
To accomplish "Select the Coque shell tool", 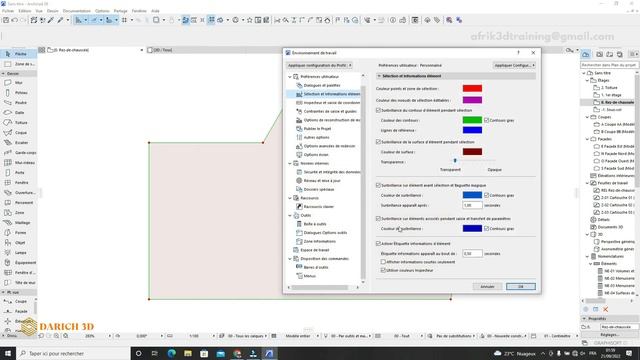I will [18, 133].
